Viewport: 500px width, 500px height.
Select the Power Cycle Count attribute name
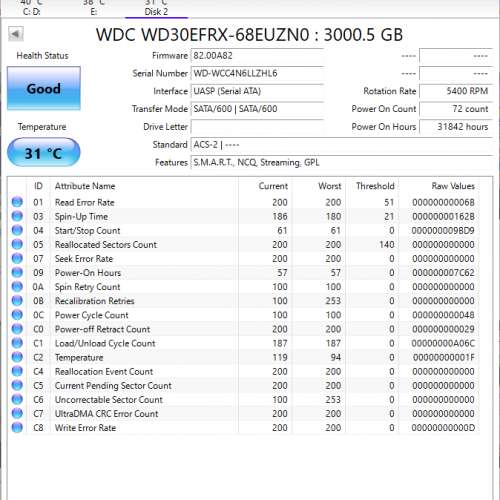(92, 315)
